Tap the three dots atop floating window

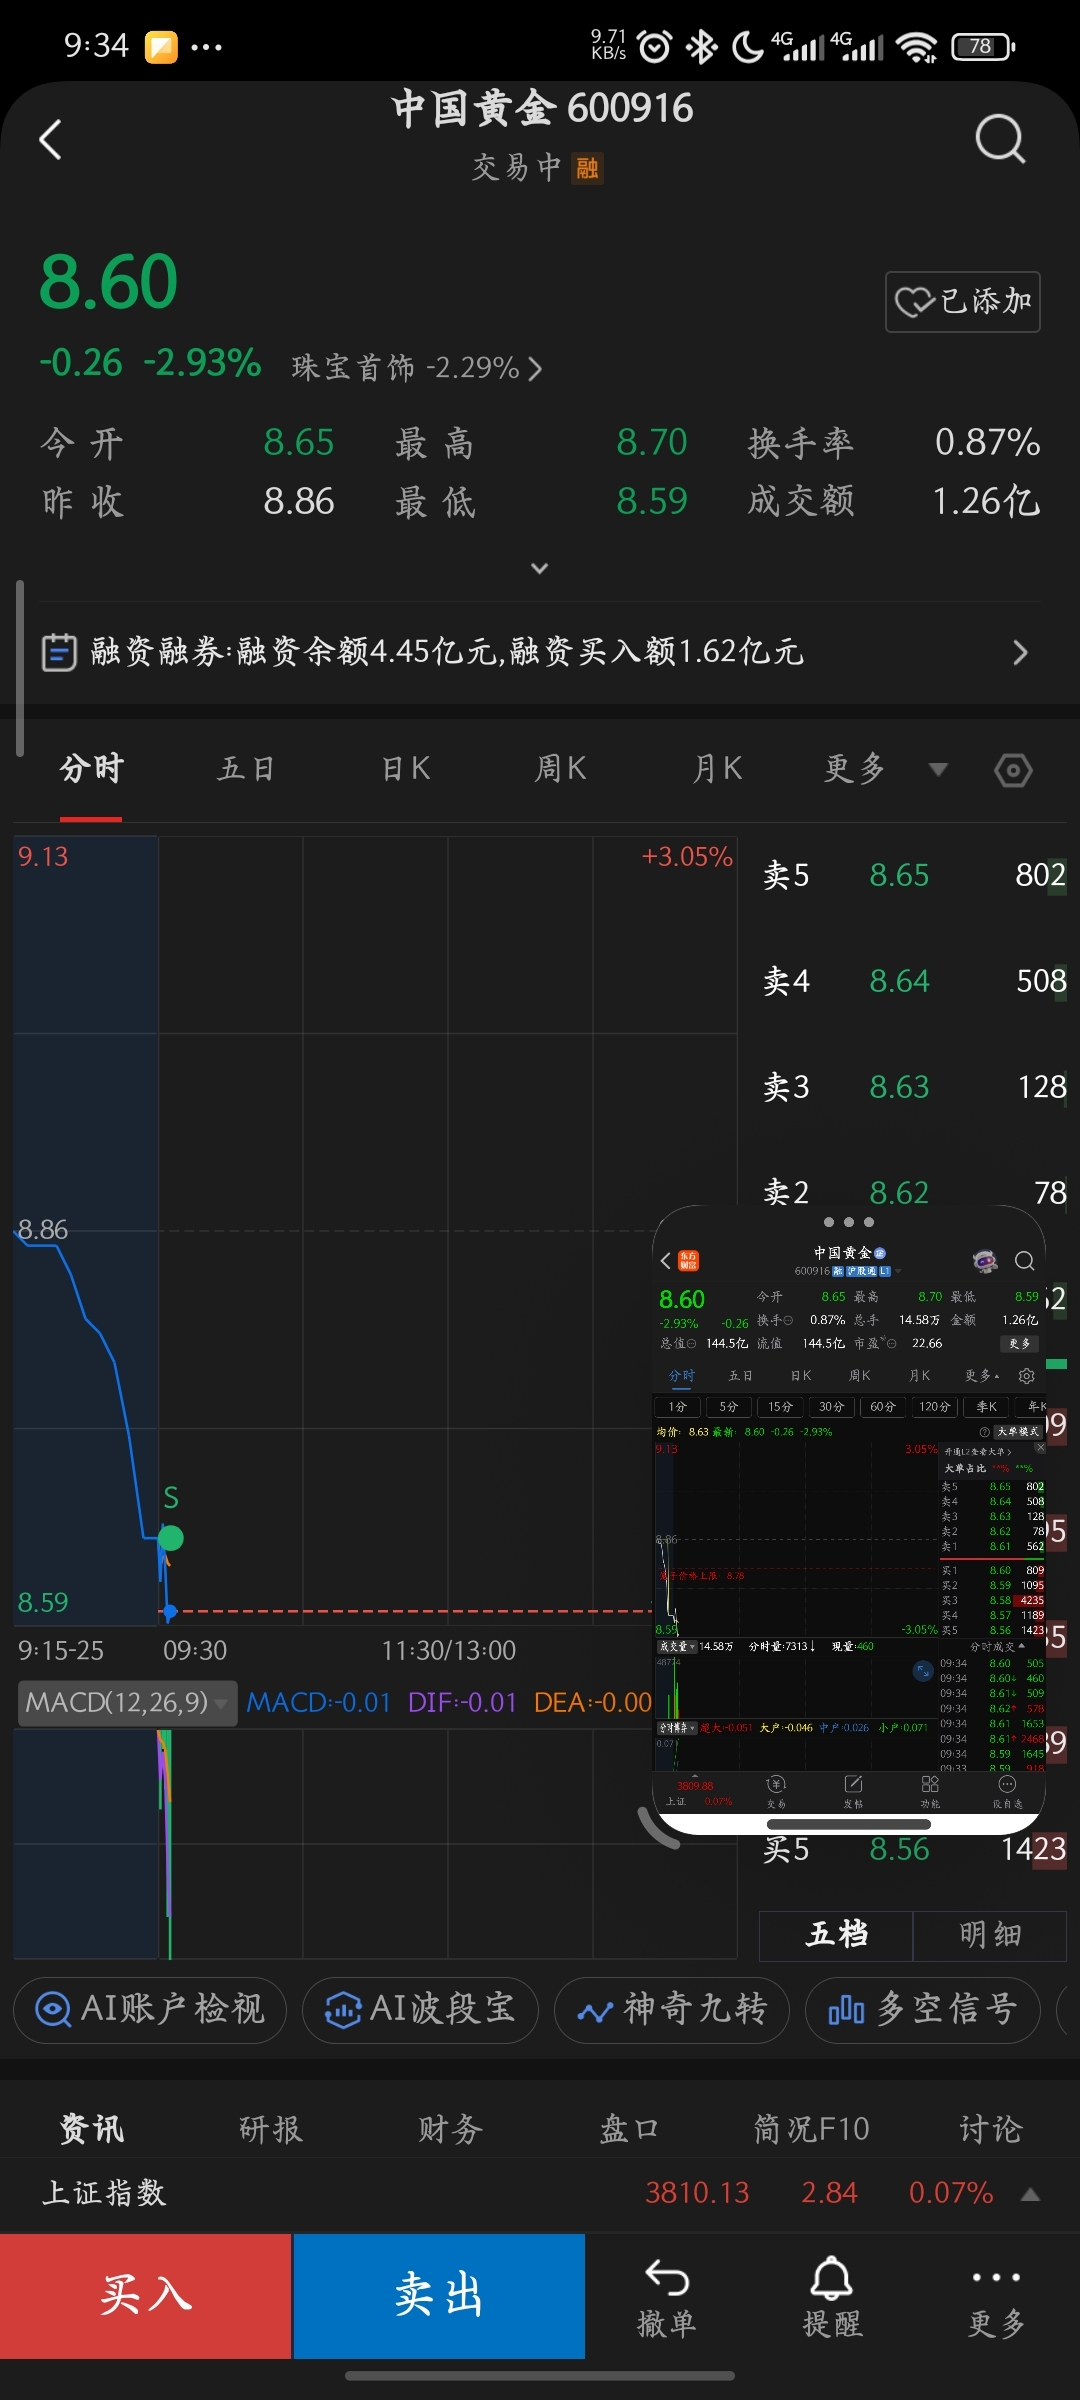coord(848,1222)
